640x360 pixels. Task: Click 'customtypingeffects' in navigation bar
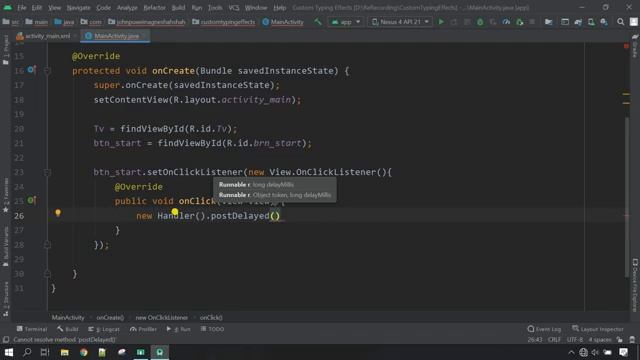click(224, 22)
